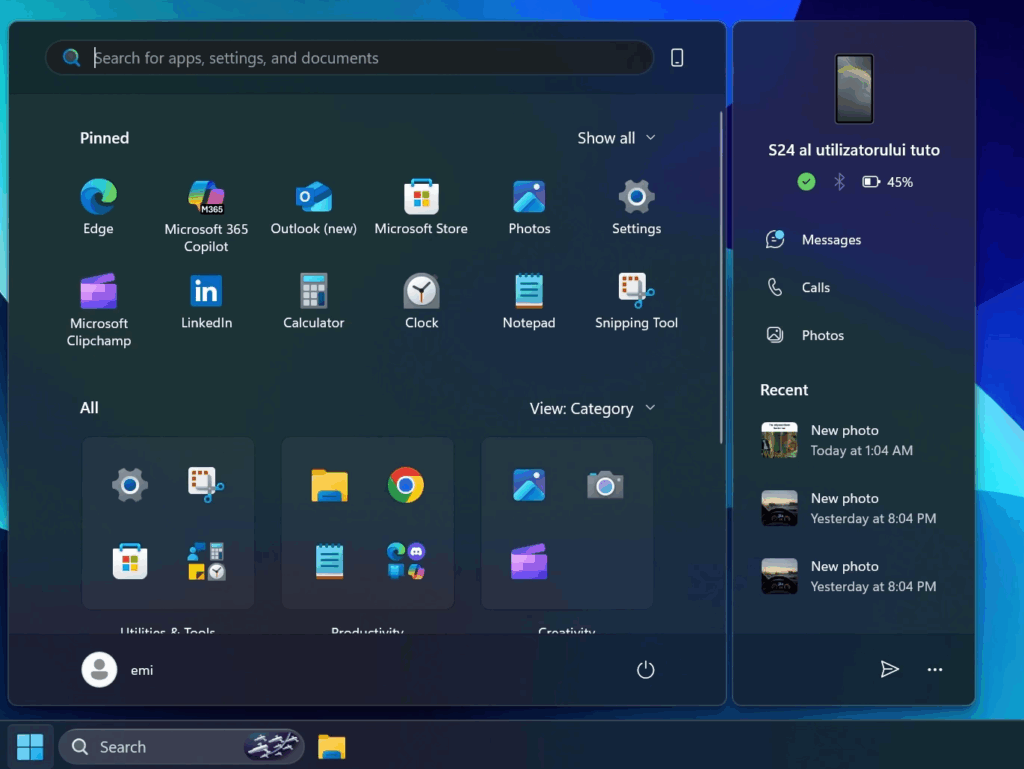Open more options in phone panel
Image resolution: width=1024 pixels, height=769 pixels.
[x=935, y=670]
